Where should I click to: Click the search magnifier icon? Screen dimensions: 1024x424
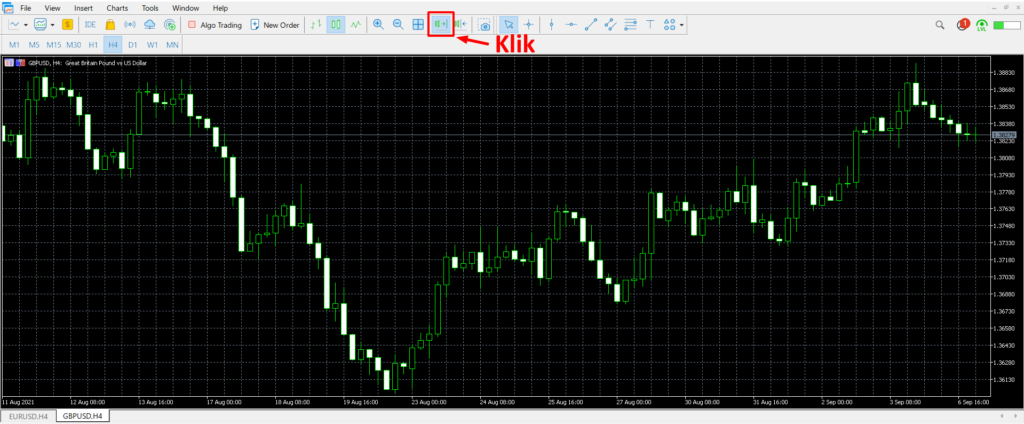(940, 24)
